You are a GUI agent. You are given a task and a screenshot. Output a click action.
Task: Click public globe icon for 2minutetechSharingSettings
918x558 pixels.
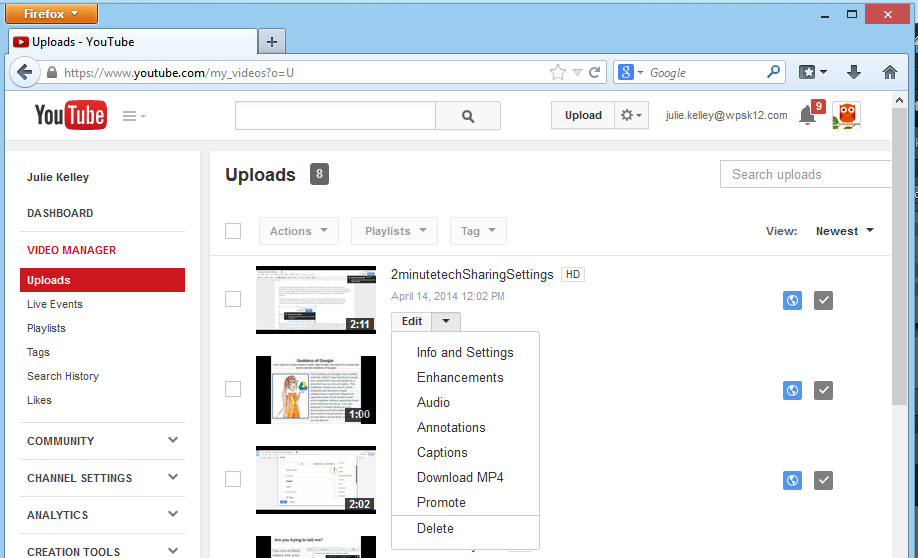tap(792, 300)
